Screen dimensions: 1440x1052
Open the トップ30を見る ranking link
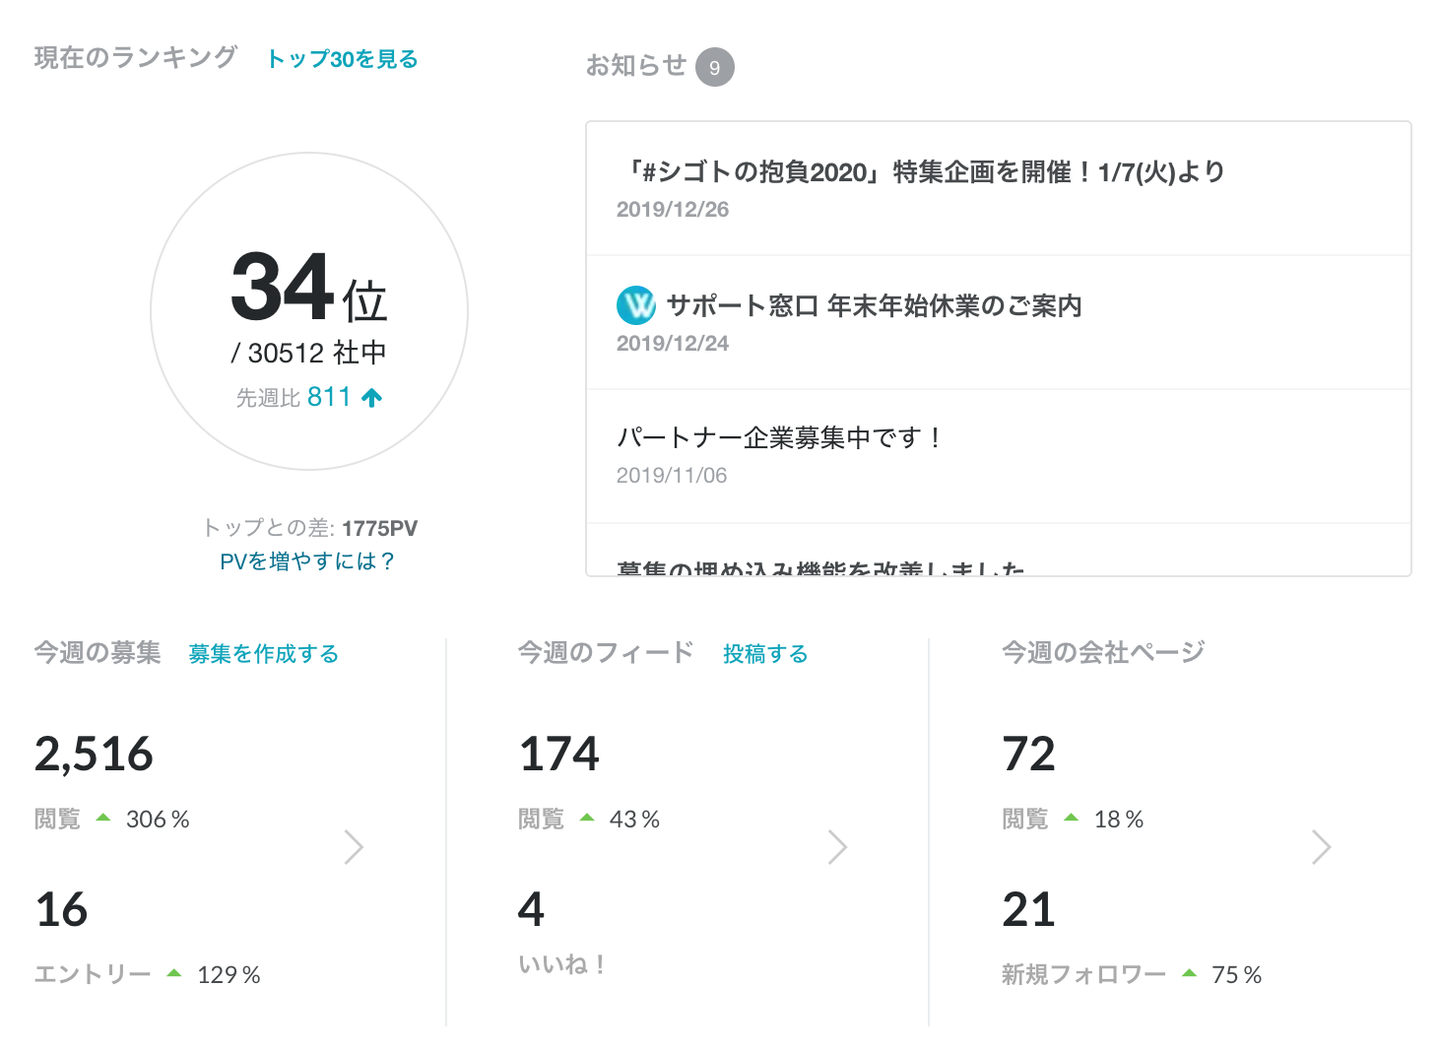[x=342, y=59]
